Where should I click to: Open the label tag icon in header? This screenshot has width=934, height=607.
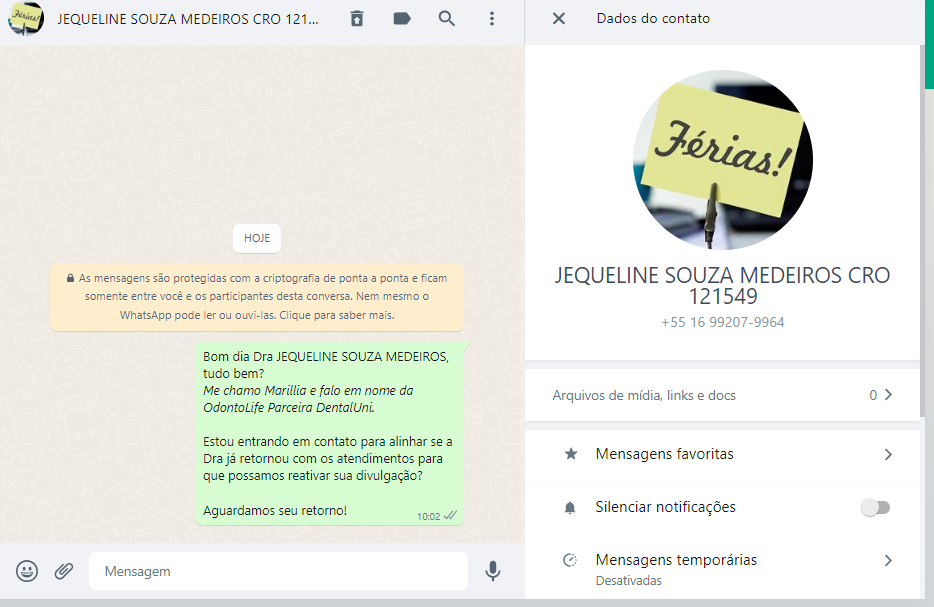click(x=402, y=18)
